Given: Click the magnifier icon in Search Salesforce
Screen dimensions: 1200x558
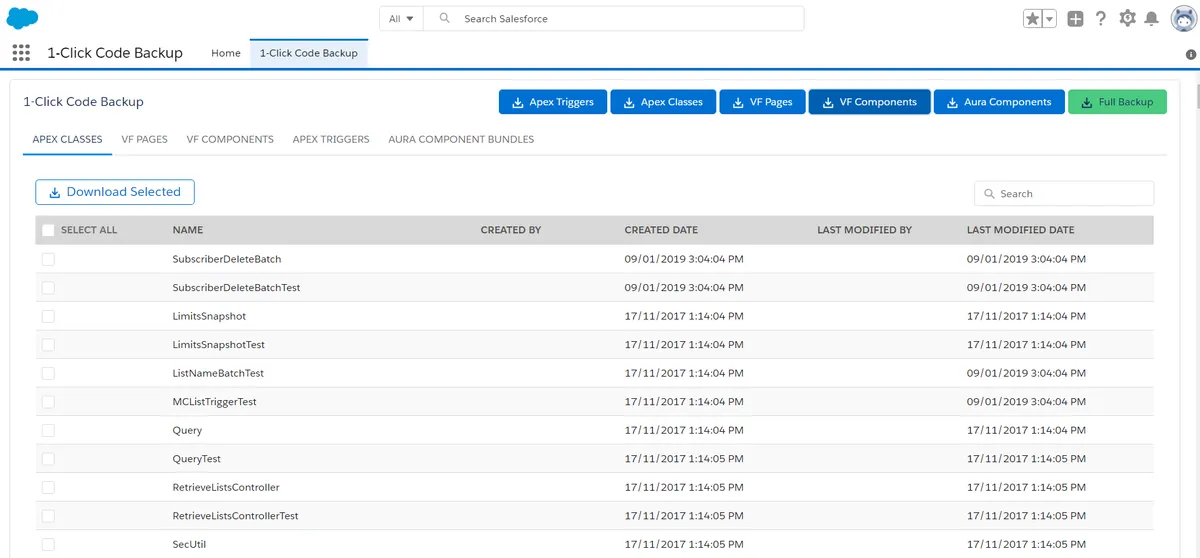Looking at the screenshot, I should 445,19.
